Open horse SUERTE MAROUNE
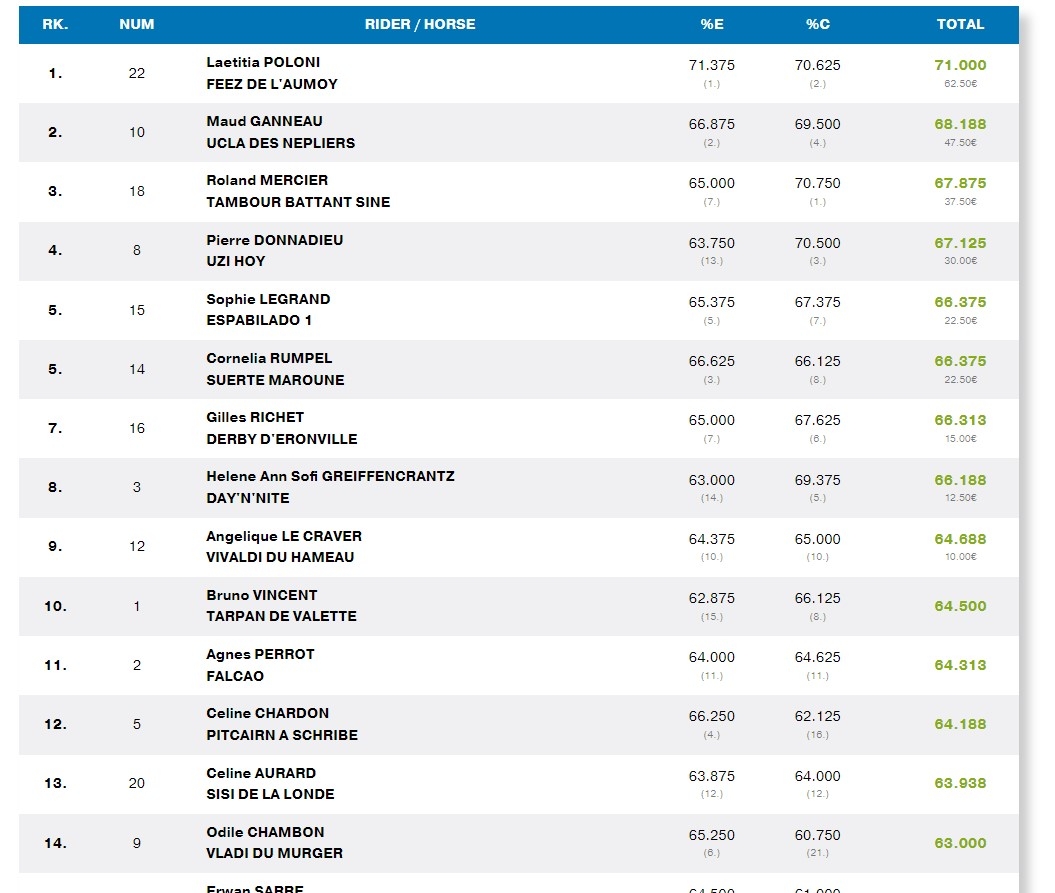 (275, 380)
